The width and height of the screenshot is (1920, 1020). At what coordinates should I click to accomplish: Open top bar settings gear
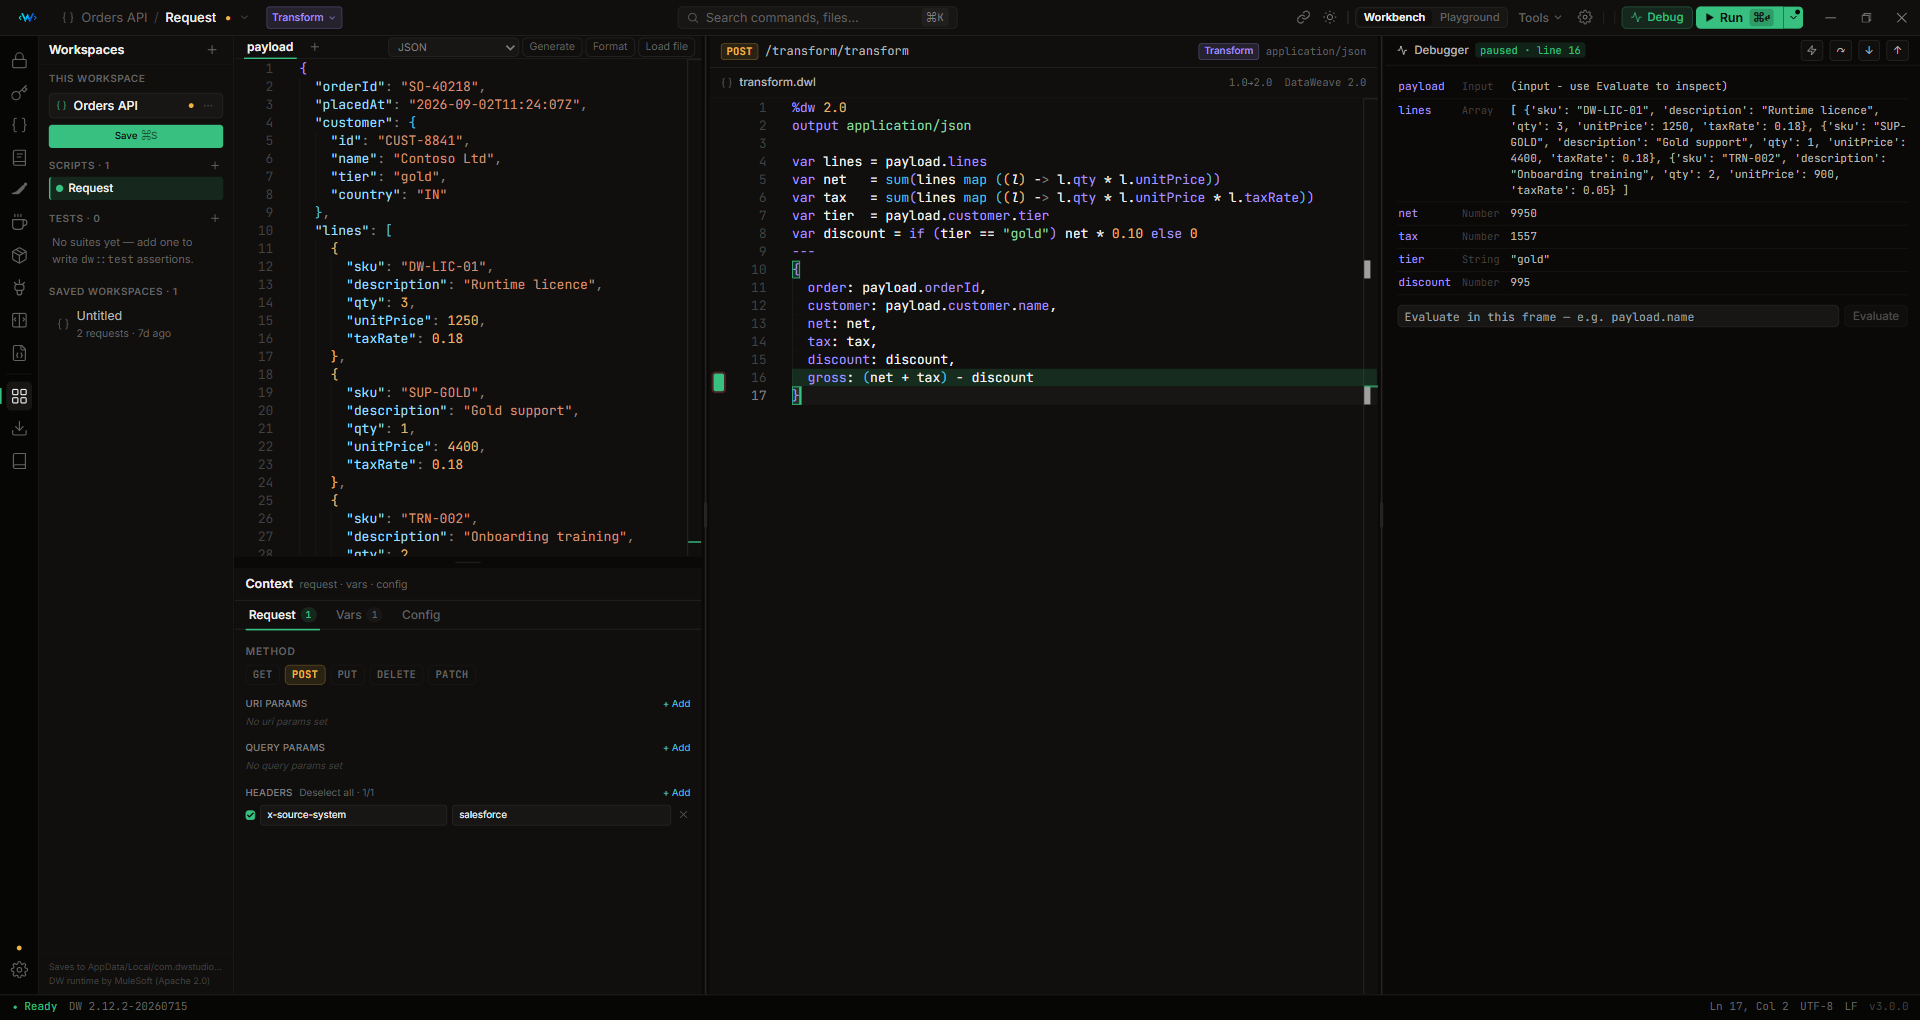click(1585, 17)
